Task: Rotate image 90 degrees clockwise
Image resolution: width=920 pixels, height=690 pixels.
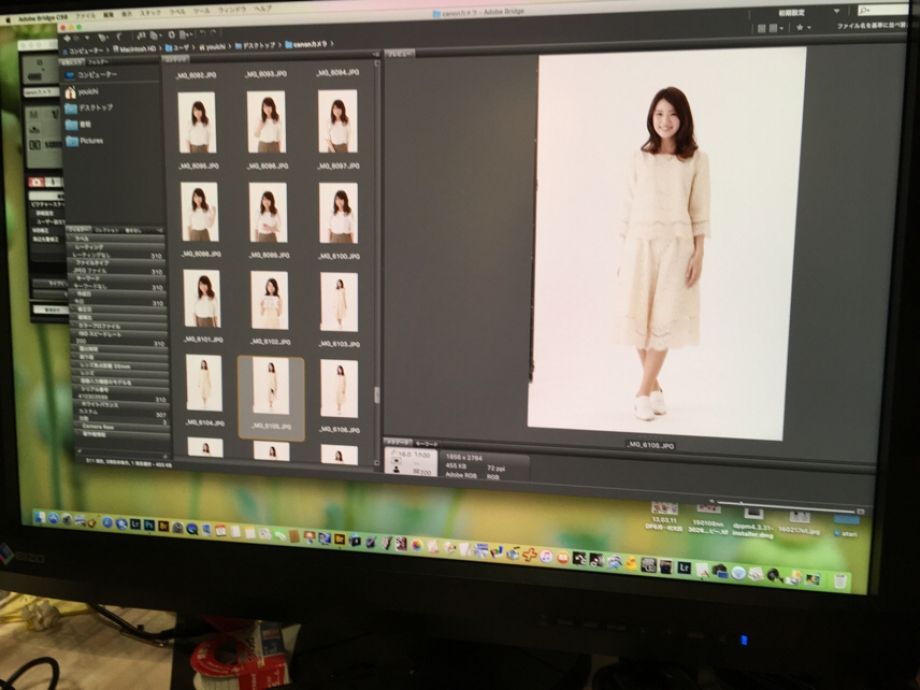Action: click(212, 34)
